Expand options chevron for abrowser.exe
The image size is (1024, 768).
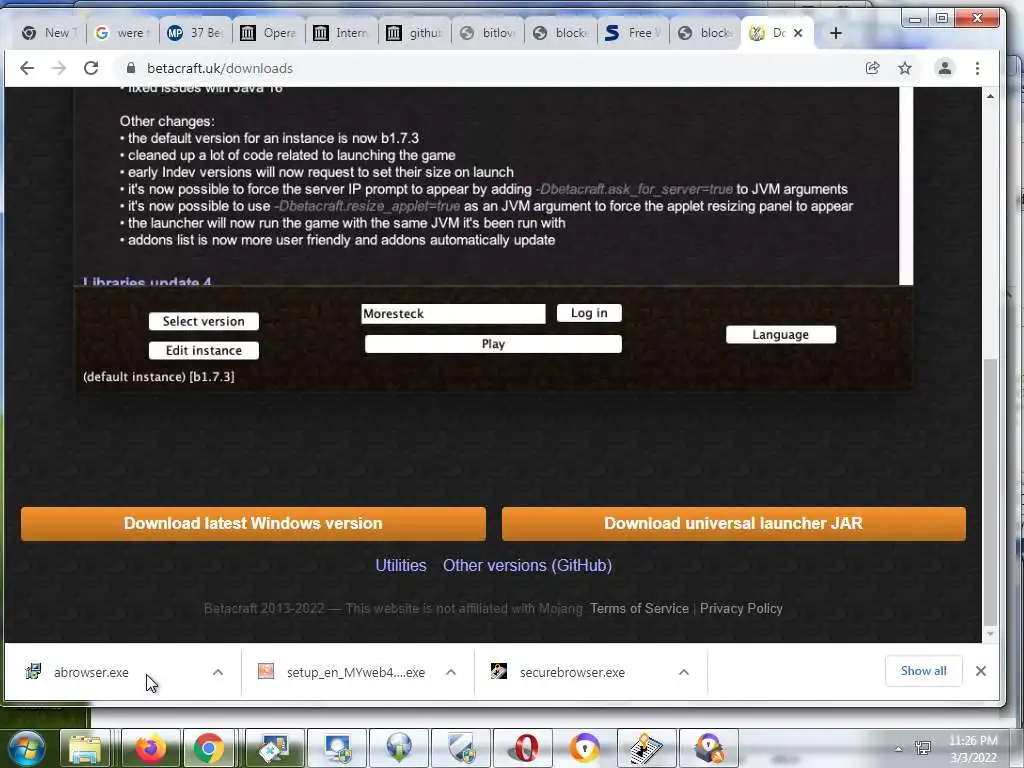tap(218, 672)
